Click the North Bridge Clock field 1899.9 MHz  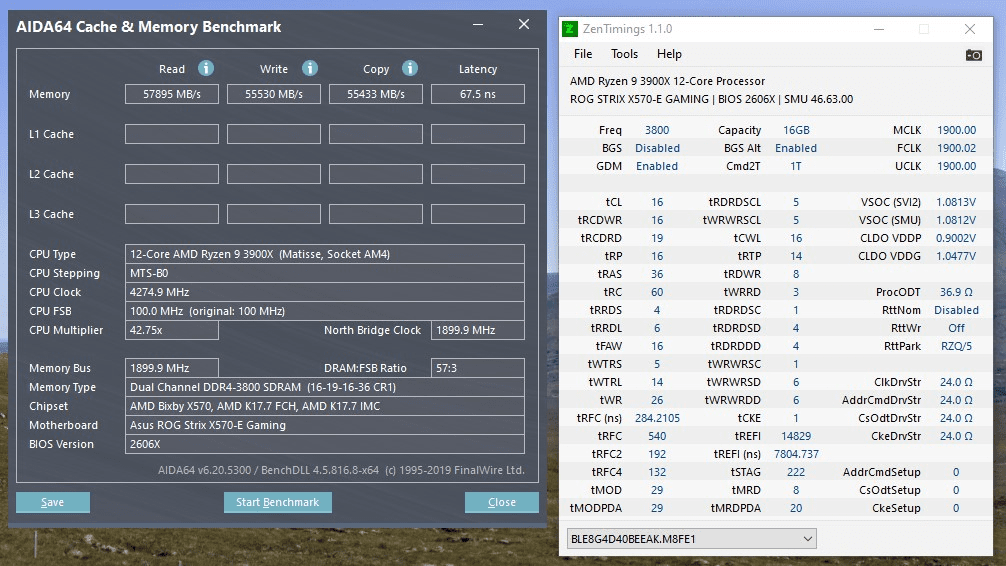tap(478, 330)
